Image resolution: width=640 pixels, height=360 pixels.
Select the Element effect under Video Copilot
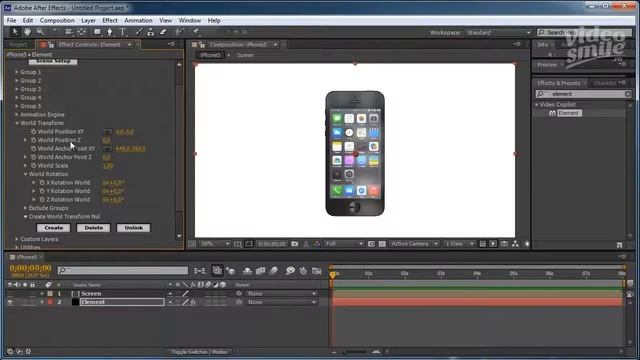[x=569, y=113]
